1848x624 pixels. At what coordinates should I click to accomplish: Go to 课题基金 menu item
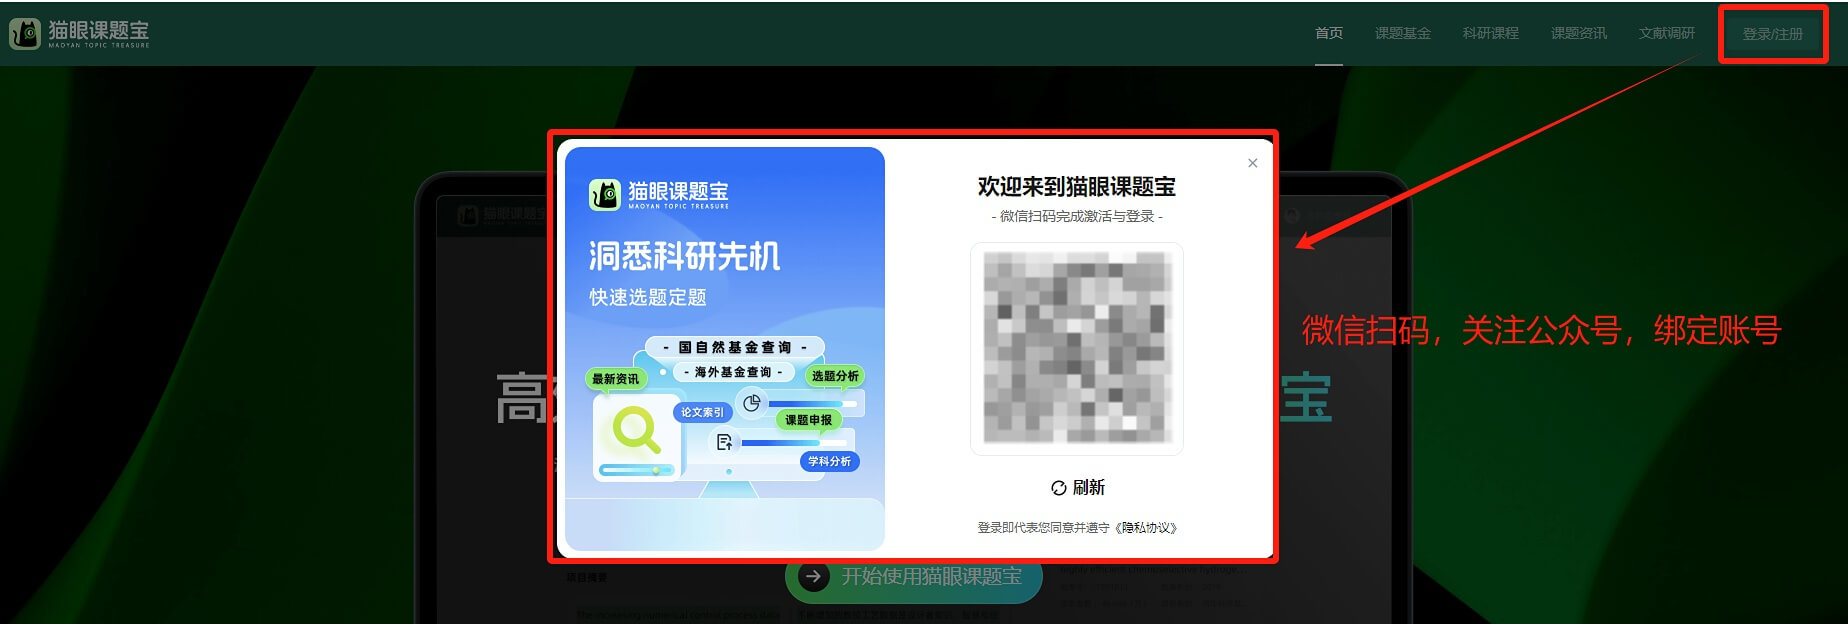coord(1403,33)
